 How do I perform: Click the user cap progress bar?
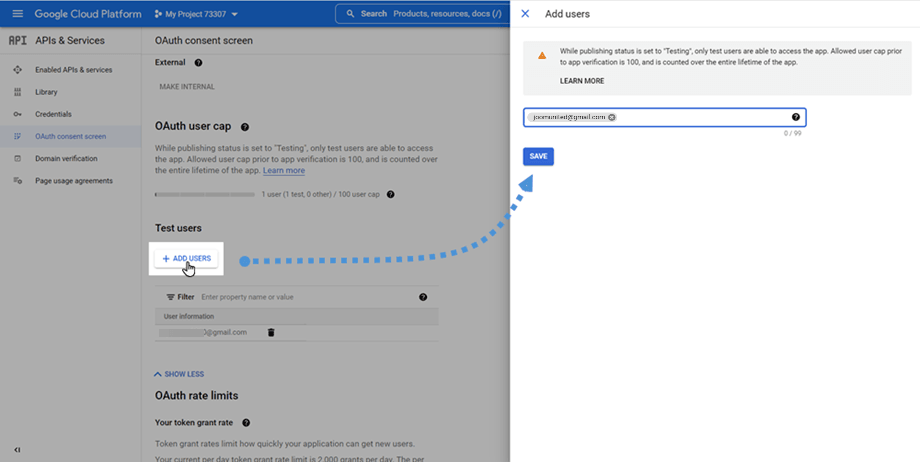[205, 194]
